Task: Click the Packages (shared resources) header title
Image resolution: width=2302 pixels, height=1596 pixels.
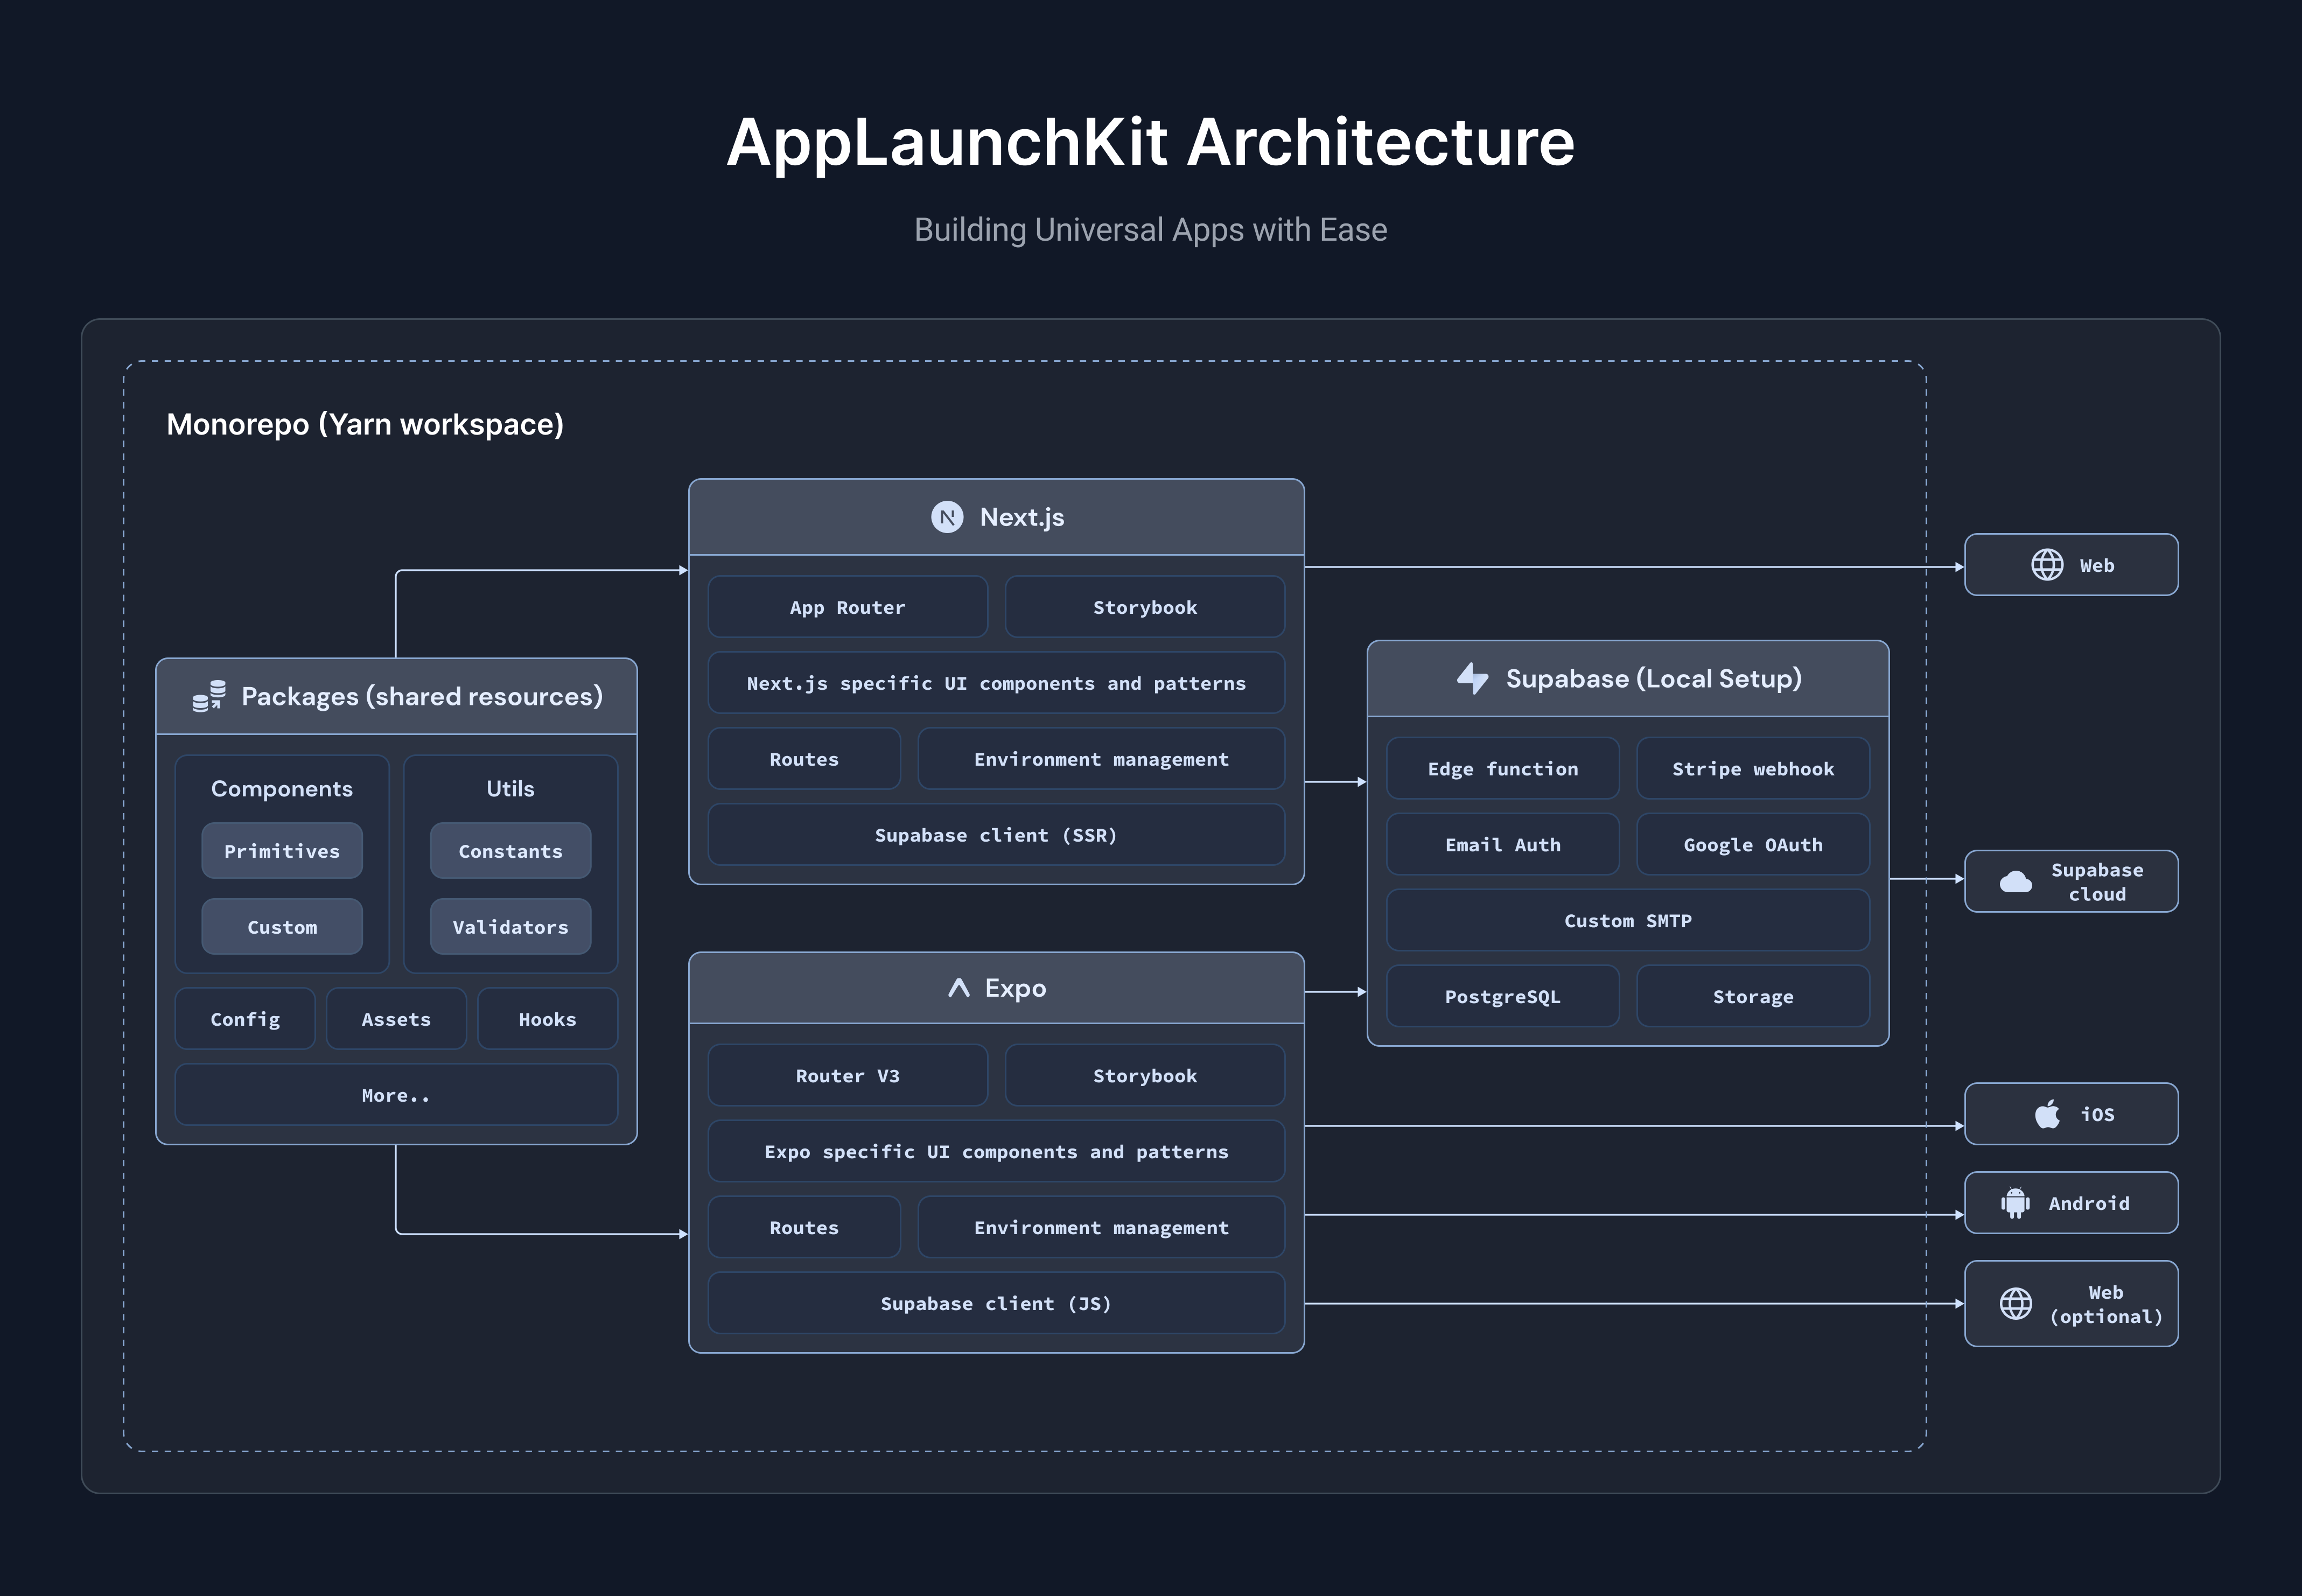Action: (x=422, y=696)
